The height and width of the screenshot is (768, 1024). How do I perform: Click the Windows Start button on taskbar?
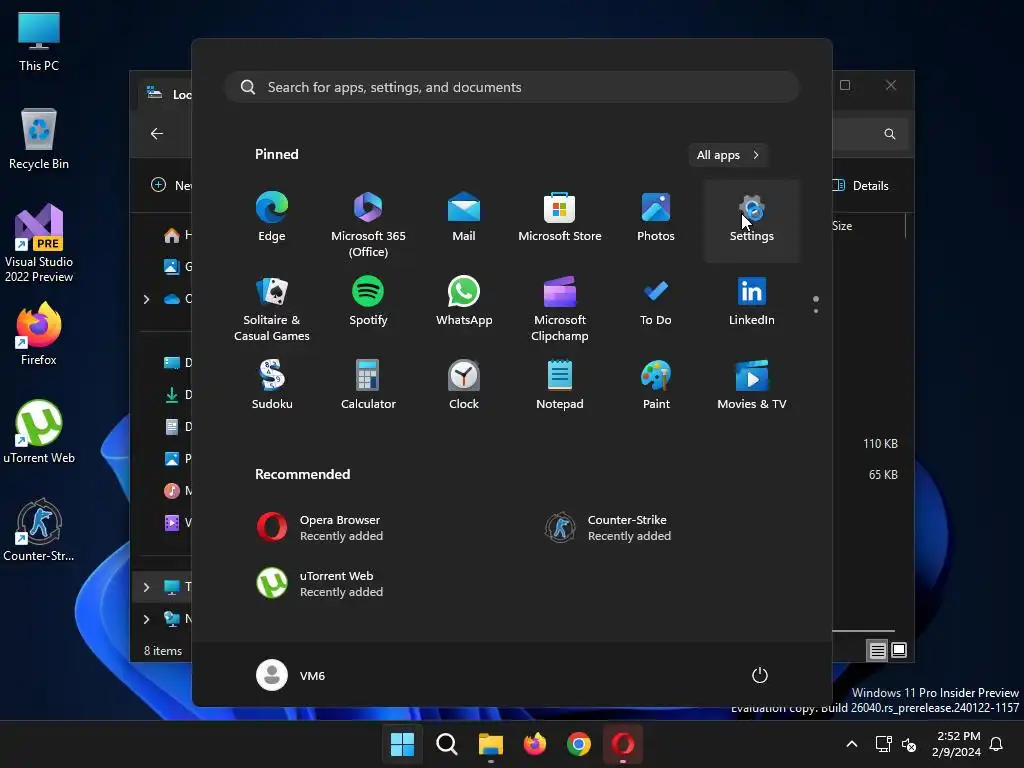402,744
